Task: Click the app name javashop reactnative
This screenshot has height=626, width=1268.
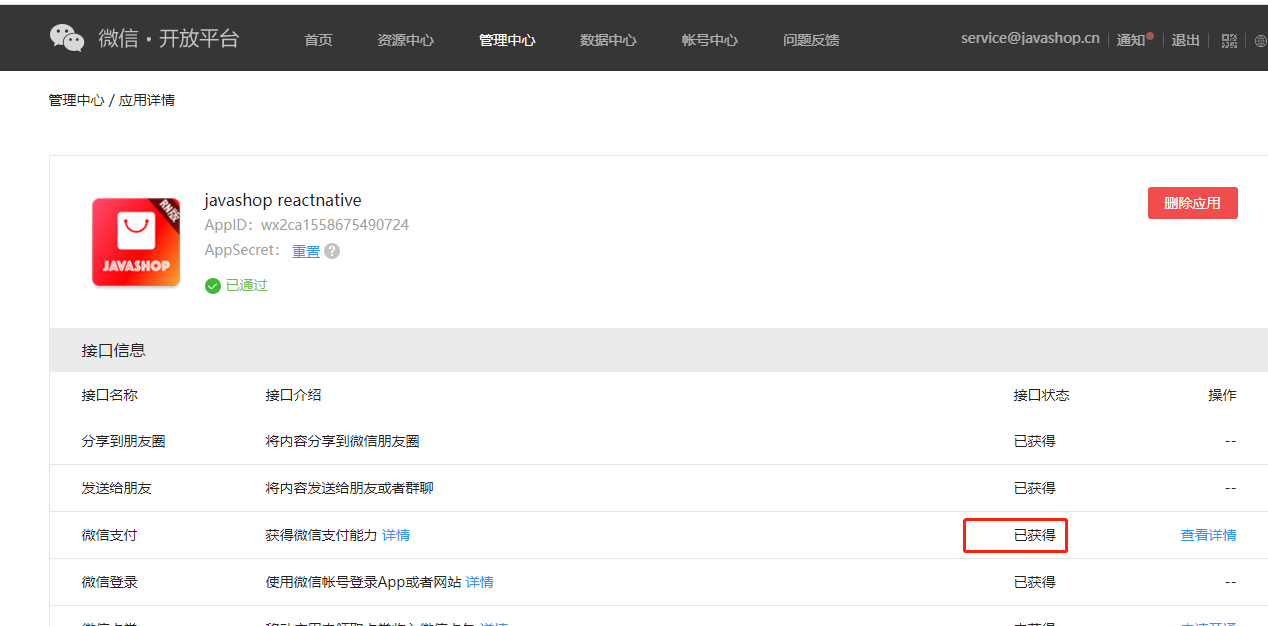Action: click(x=283, y=200)
